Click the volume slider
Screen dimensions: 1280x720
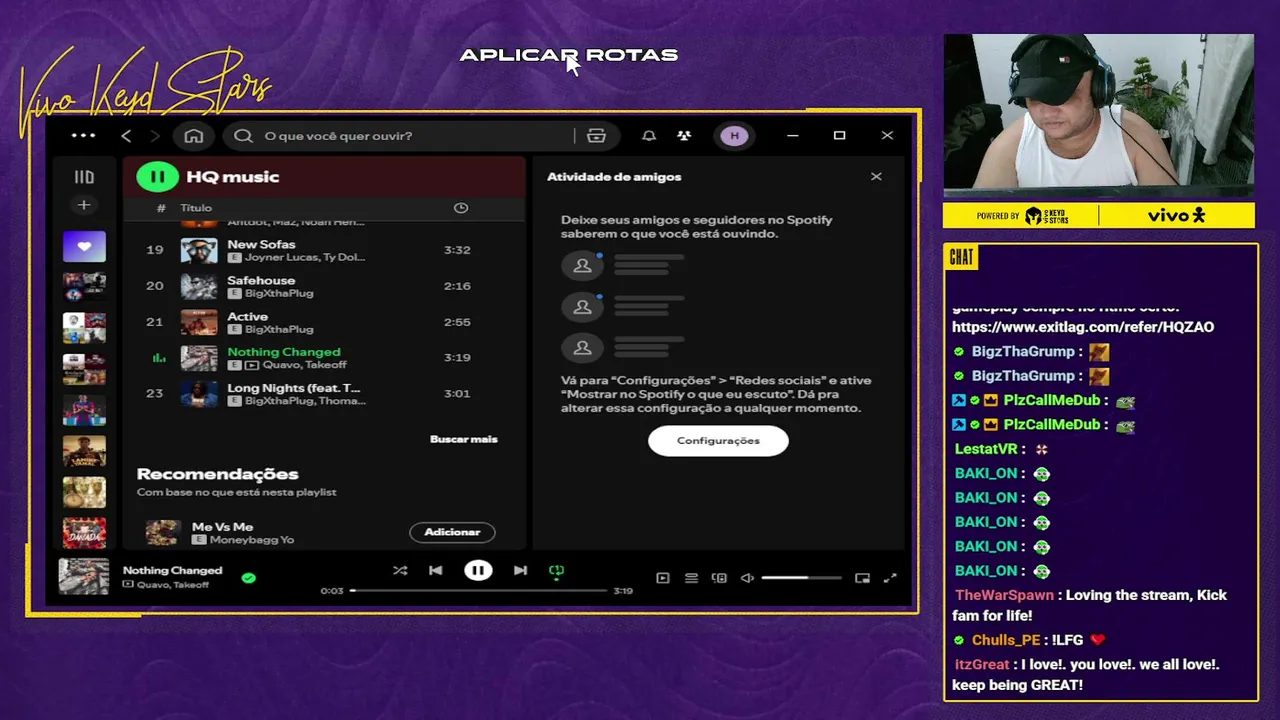click(x=801, y=578)
